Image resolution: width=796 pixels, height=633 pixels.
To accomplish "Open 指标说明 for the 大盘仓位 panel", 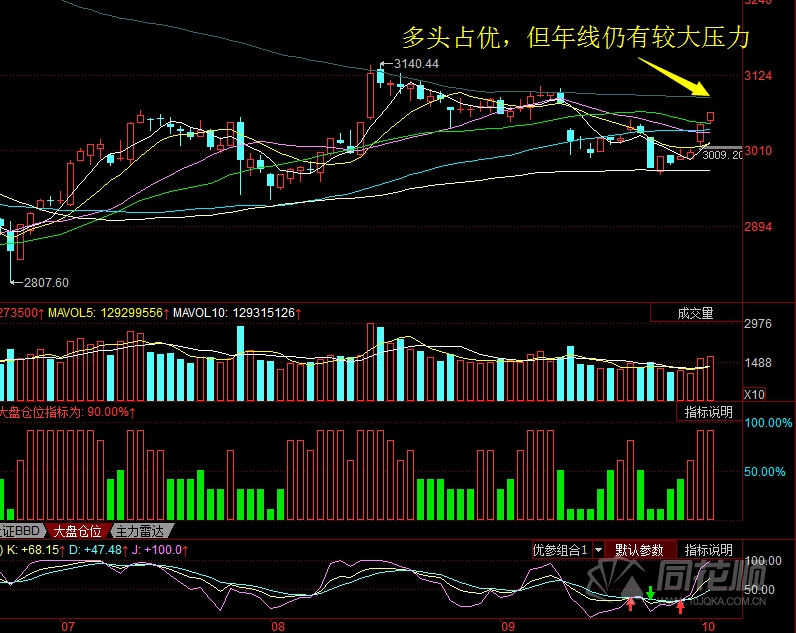I will pos(708,412).
